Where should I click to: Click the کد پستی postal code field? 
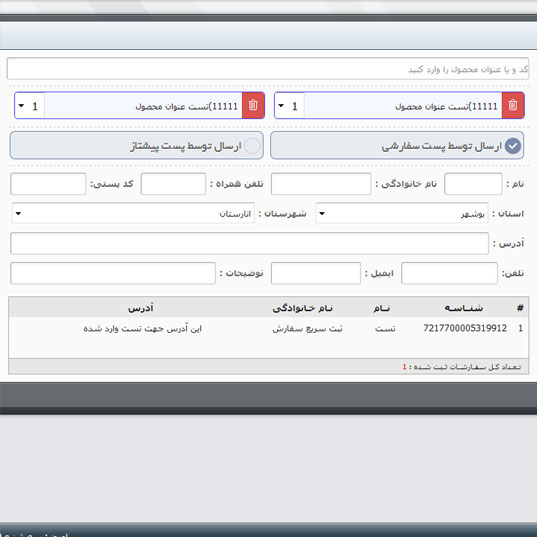[48, 184]
